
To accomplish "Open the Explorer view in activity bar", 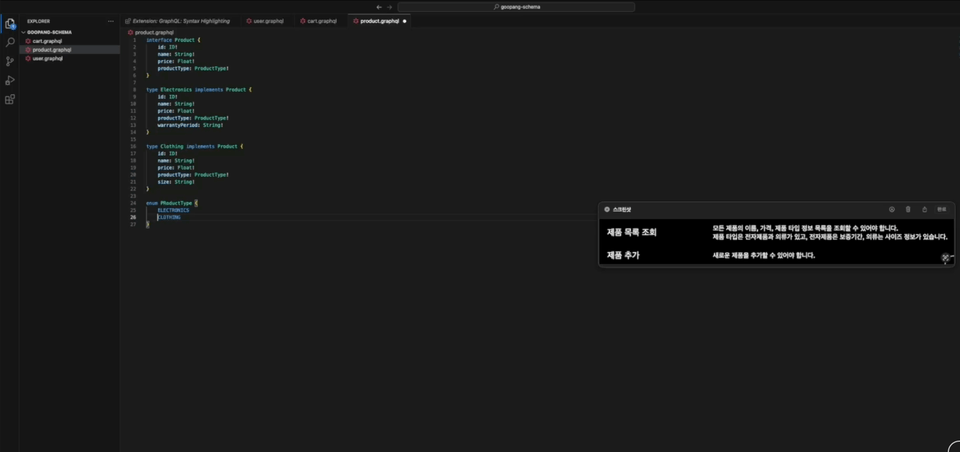I will (x=9, y=24).
